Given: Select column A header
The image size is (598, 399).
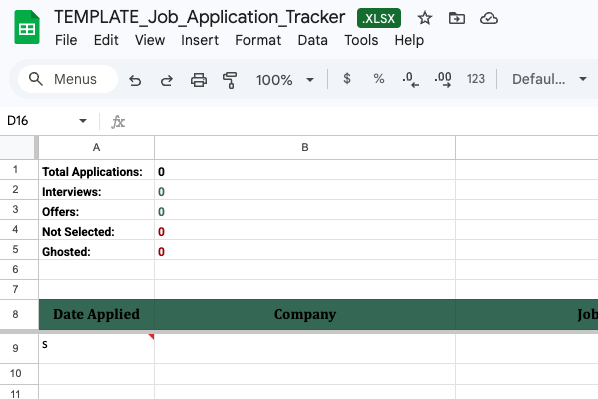Looking at the screenshot, I should (x=96, y=148).
